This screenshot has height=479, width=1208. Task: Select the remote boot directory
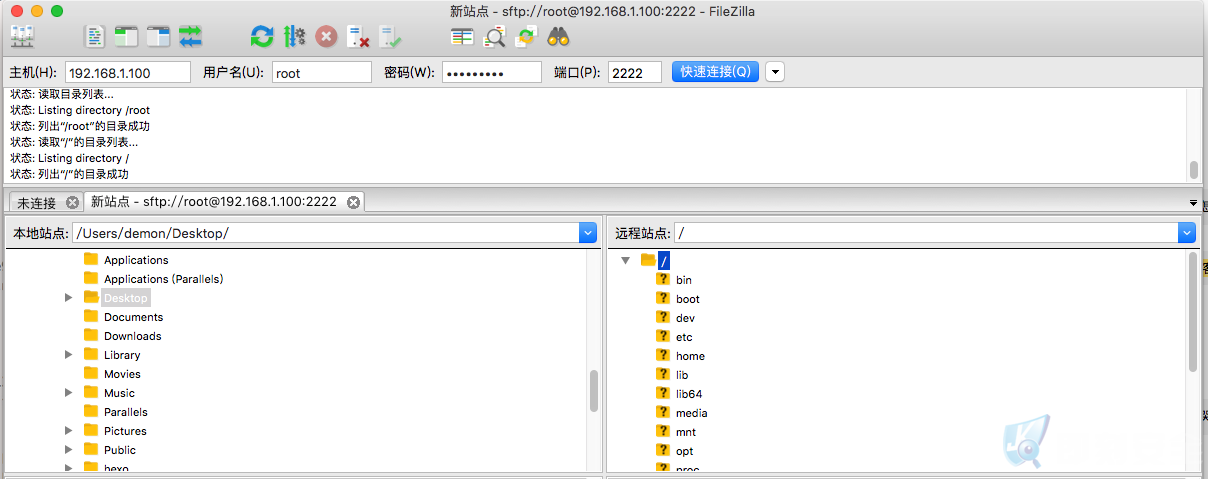[x=688, y=299]
